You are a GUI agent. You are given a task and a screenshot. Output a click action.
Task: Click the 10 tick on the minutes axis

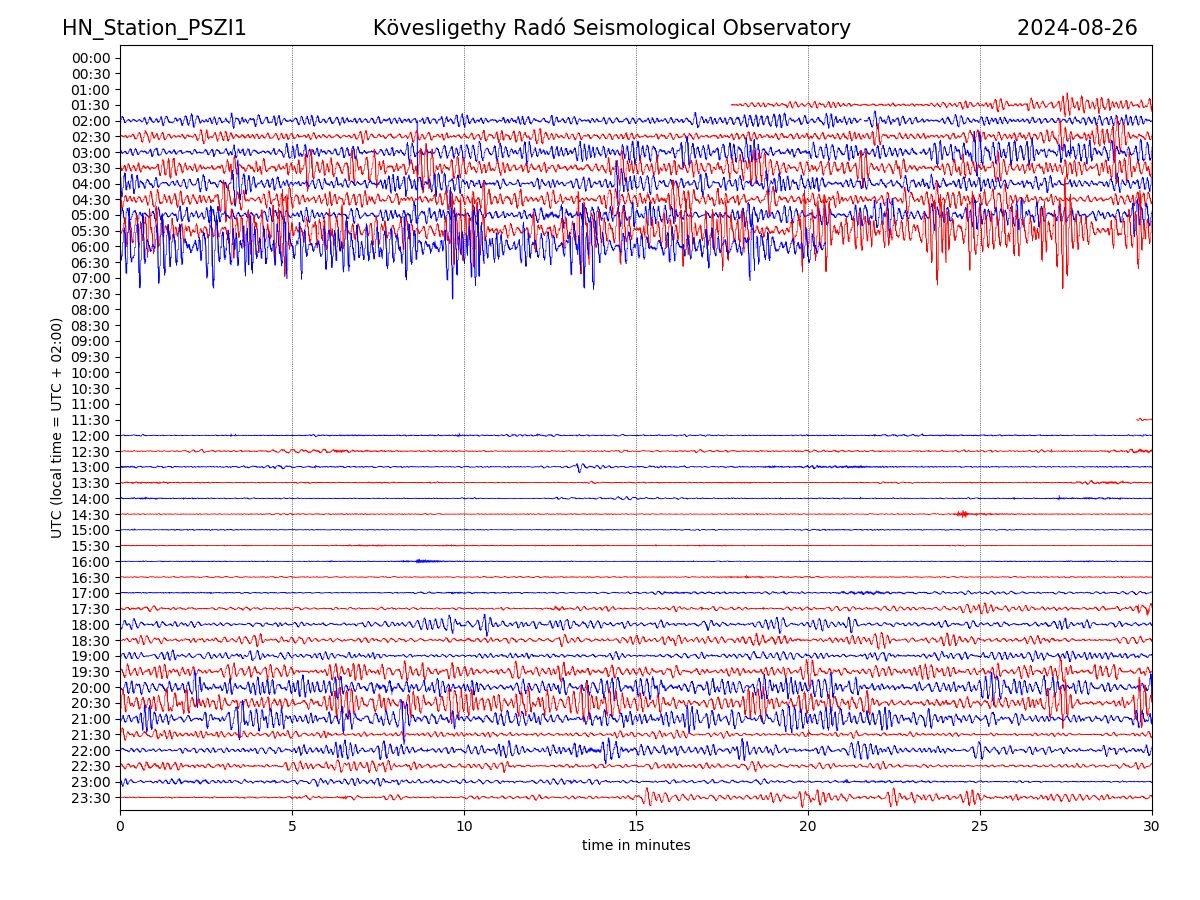tap(464, 826)
